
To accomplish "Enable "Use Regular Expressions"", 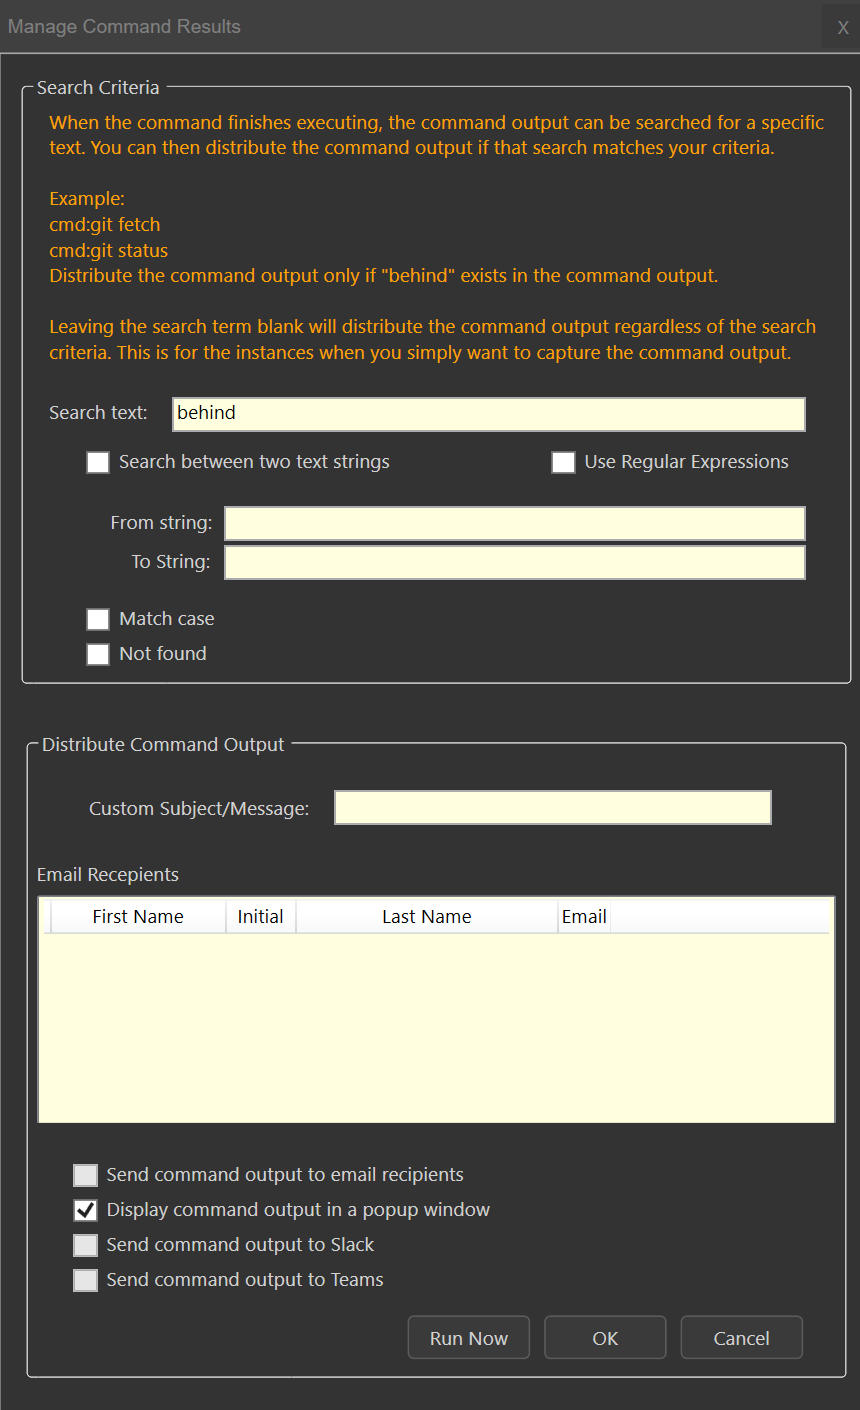I will pyautogui.click(x=563, y=462).
